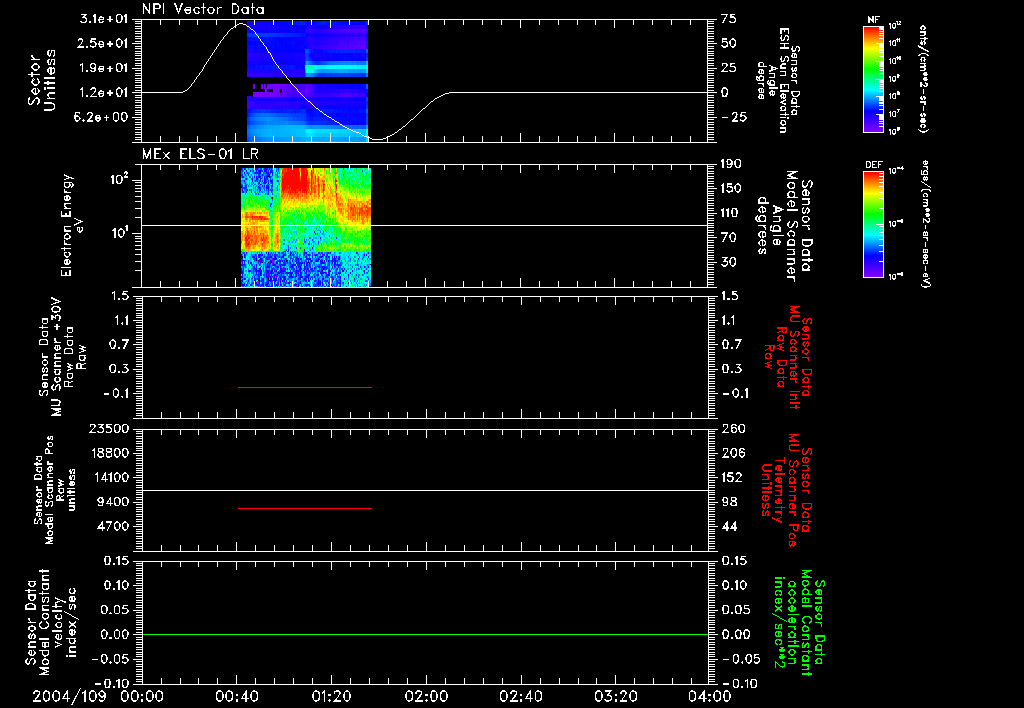Click the "03:20" time axis label
The height and width of the screenshot is (708, 1024).
pyautogui.click(x=616, y=697)
